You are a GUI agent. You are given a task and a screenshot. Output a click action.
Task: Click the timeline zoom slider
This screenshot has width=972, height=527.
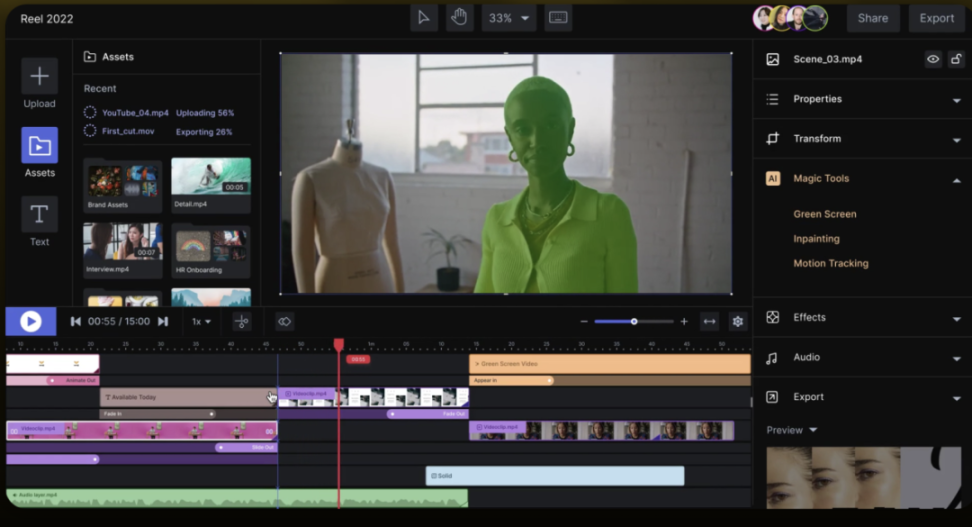tap(633, 322)
